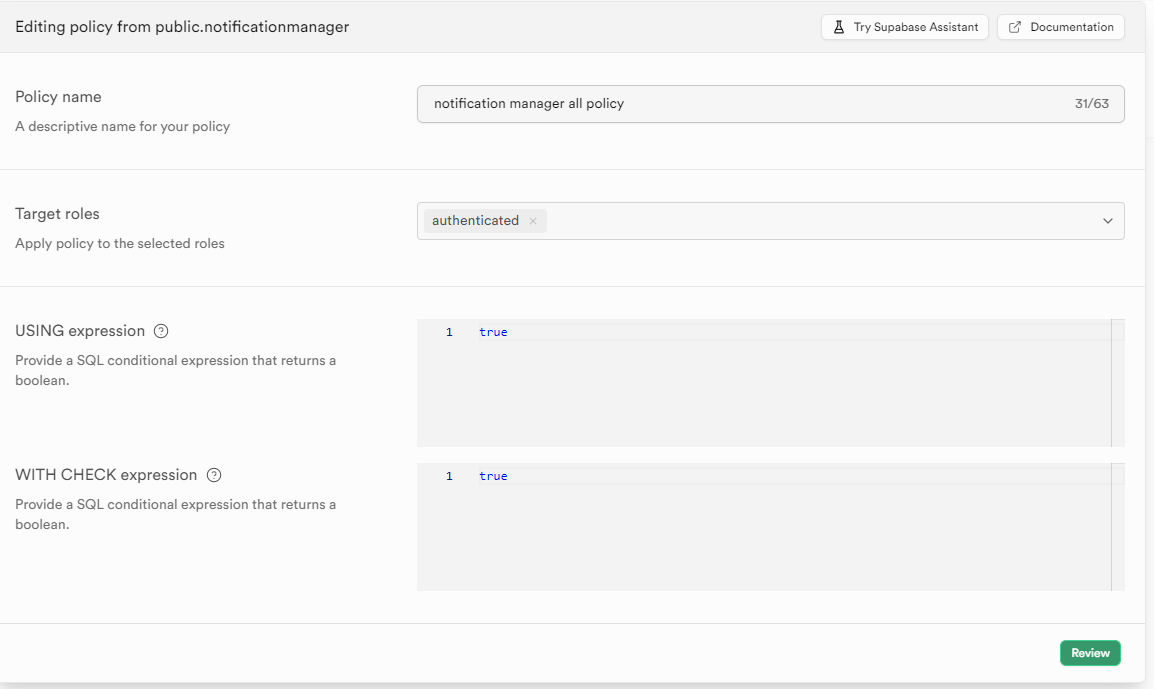1154x689 pixels.
Task: Place cursor on 'true' in WITH CHECK expression
Action: pos(493,476)
